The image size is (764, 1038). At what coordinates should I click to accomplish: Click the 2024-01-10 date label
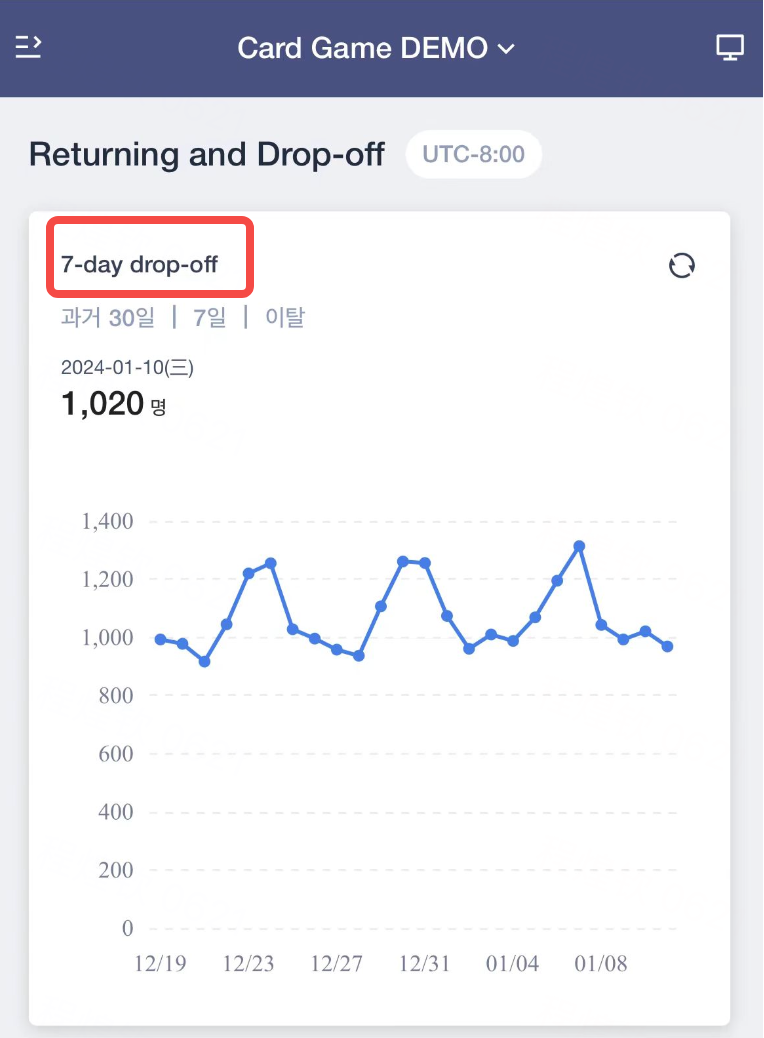pyautogui.click(x=127, y=367)
